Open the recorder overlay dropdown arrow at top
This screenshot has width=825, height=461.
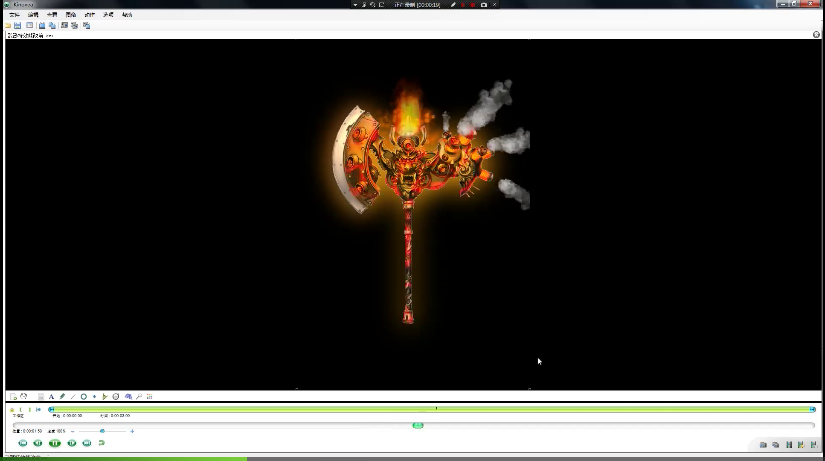(x=355, y=5)
